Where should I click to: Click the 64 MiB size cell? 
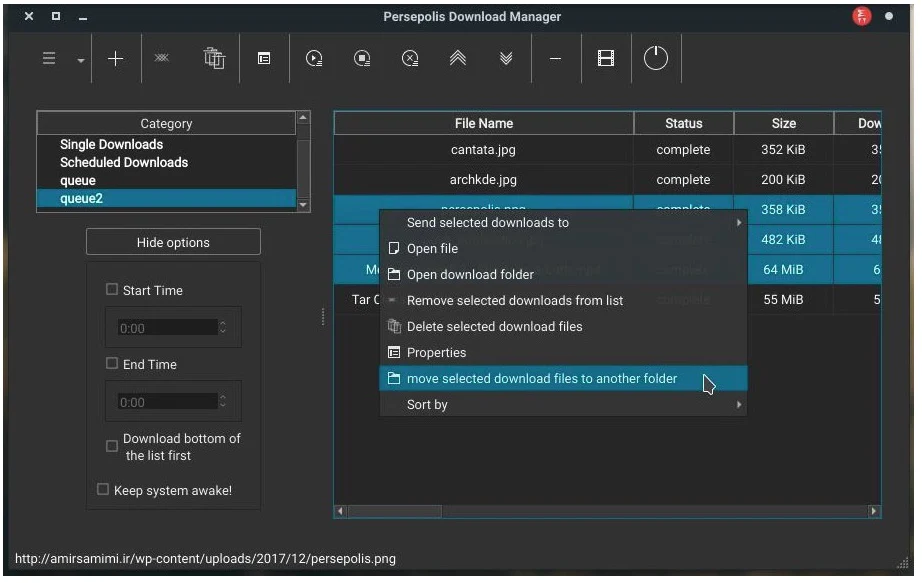coord(783,270)
